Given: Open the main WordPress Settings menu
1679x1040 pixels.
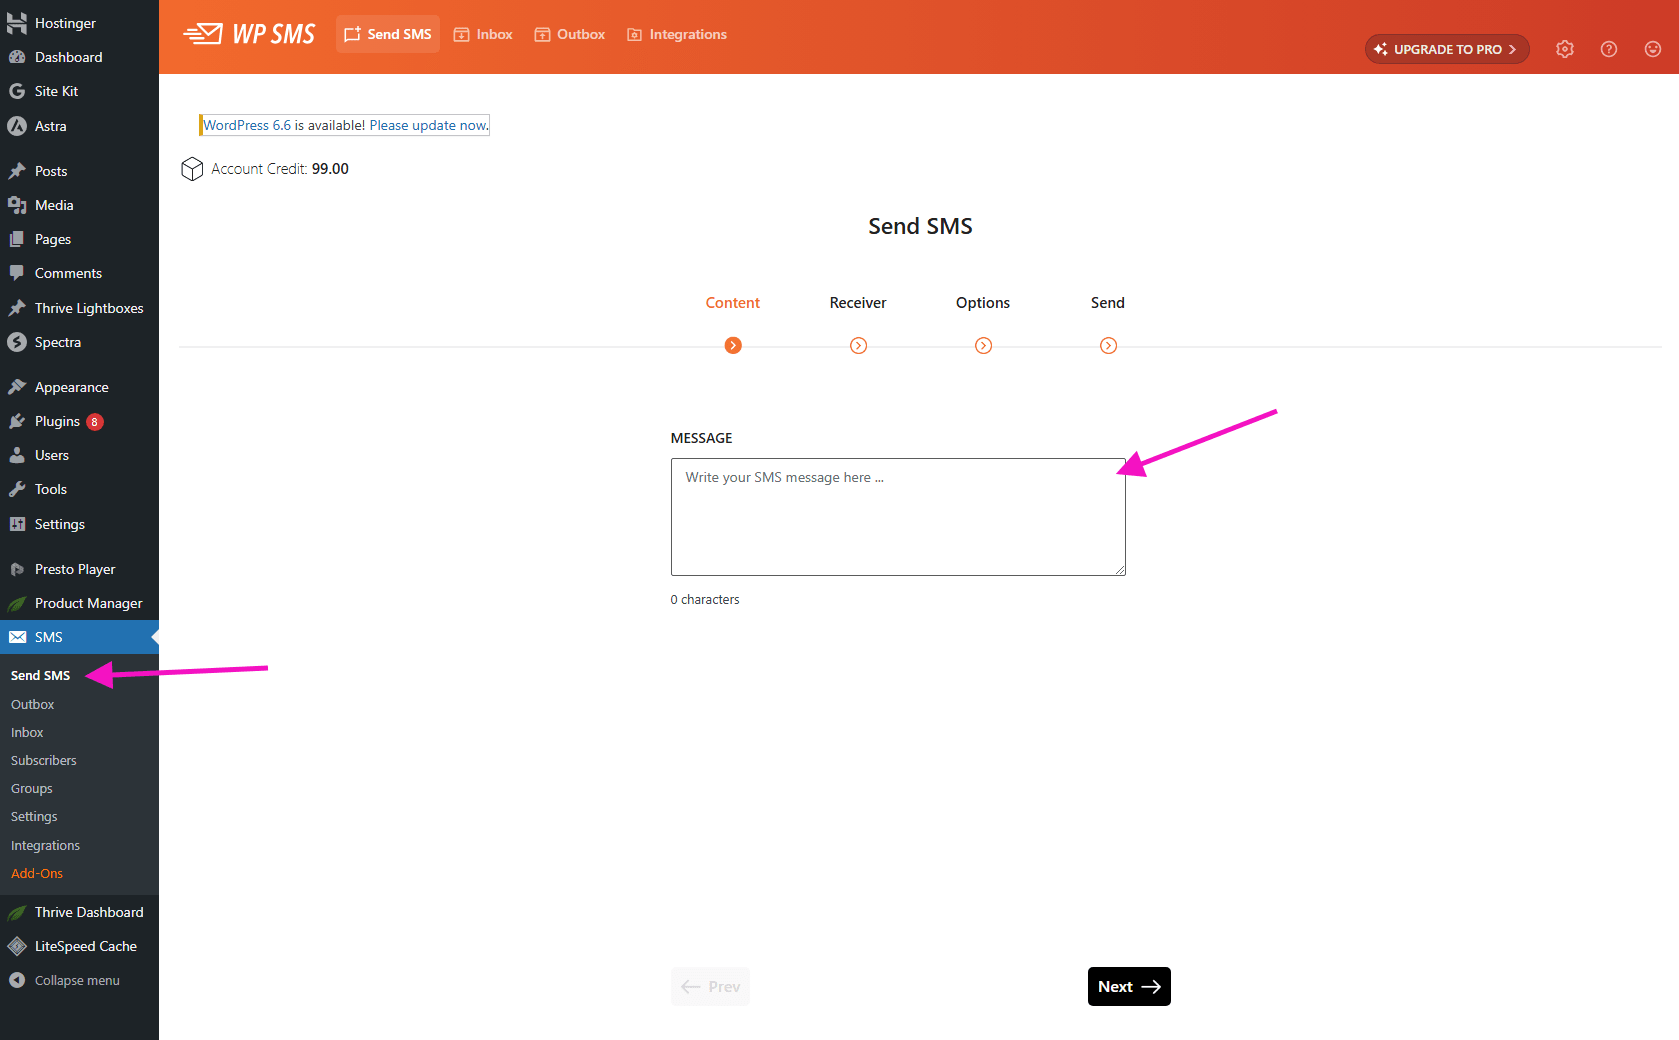Looking at the screenshot, I should 79,524.
